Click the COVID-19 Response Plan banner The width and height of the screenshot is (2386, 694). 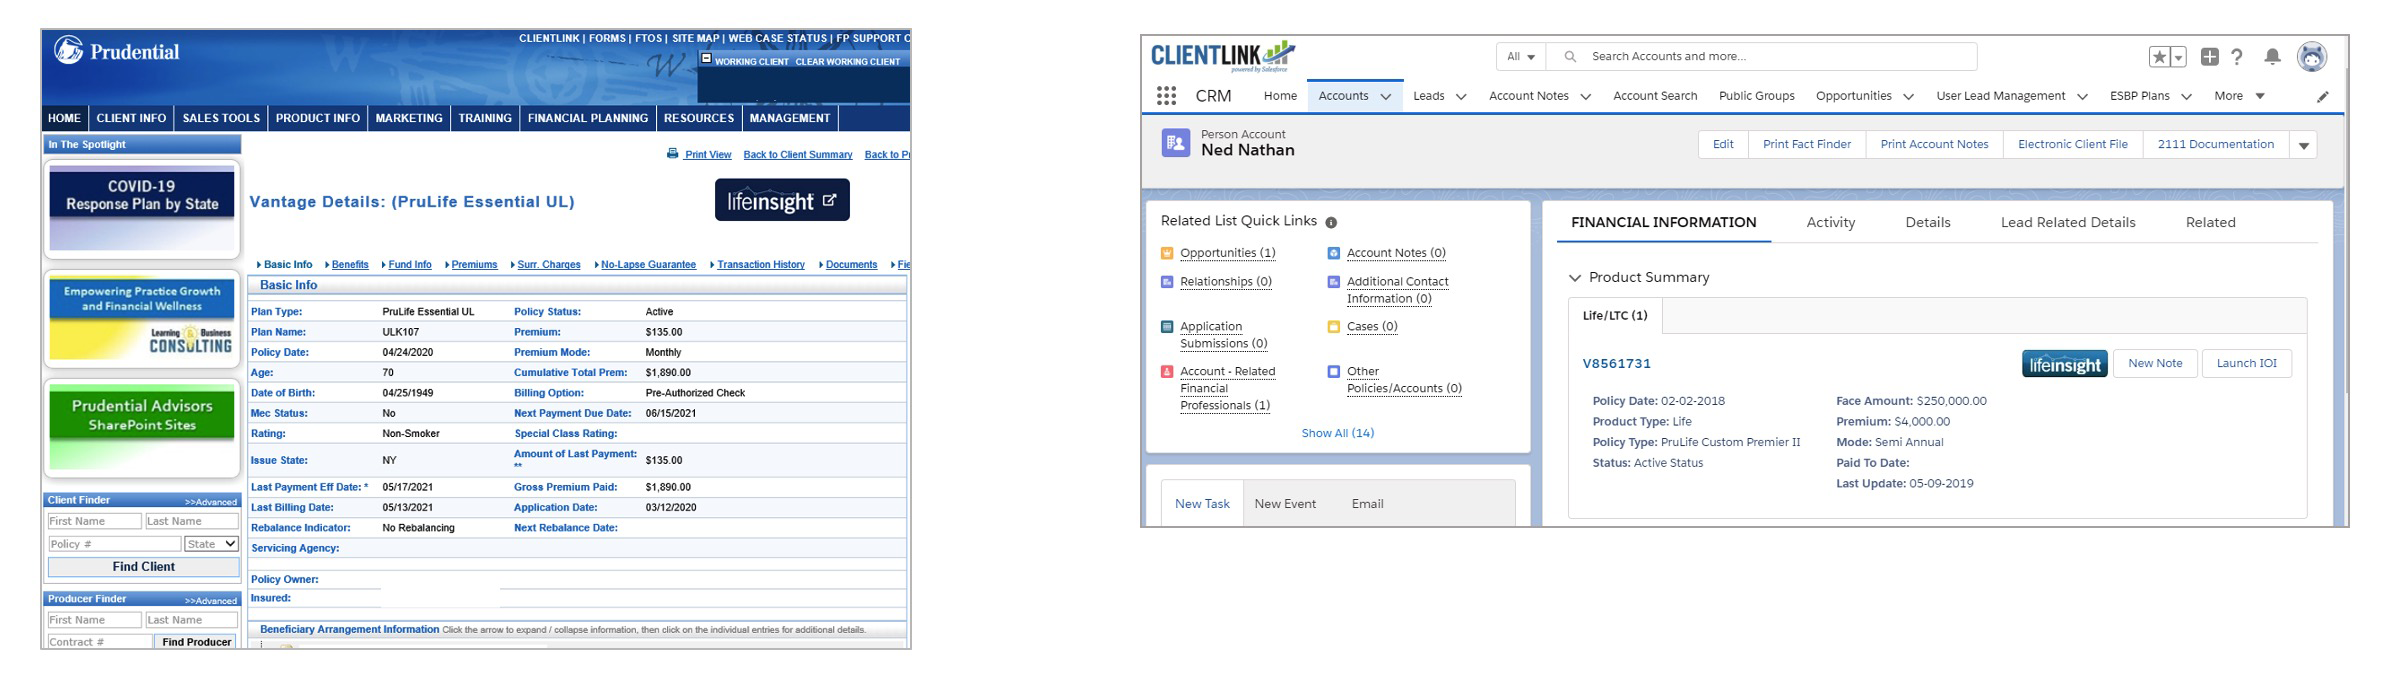pos(142,206)
